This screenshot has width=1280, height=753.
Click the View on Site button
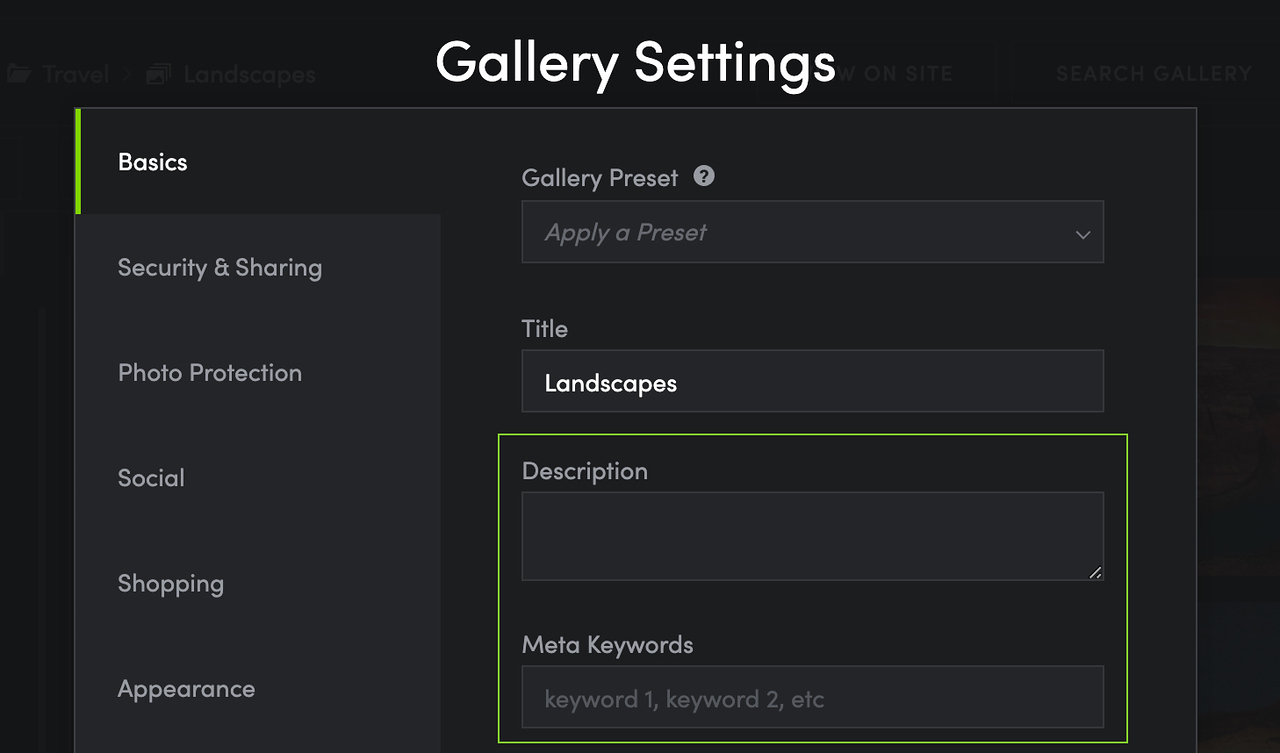pos(894,74)
